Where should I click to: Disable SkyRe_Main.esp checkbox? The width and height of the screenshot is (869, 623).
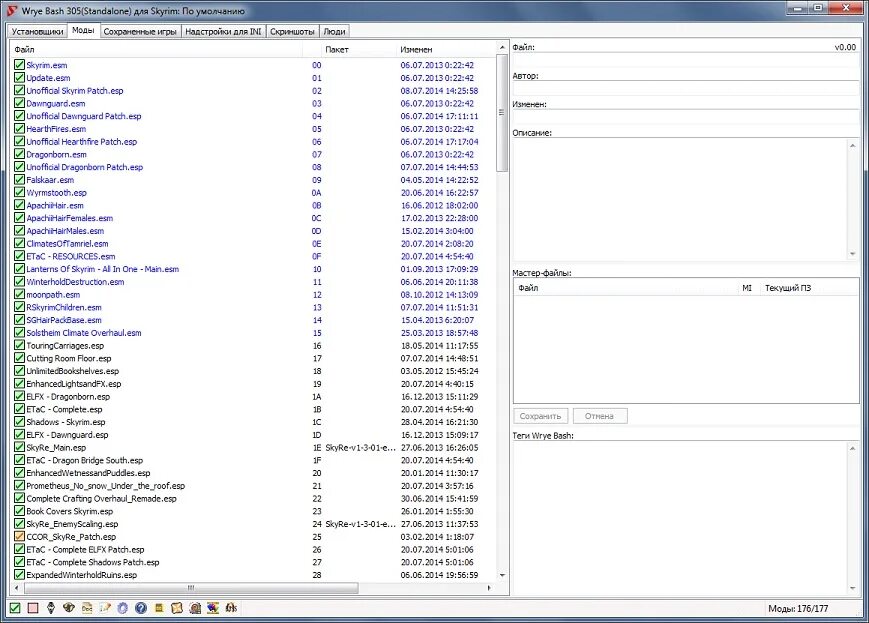pyautogui.click(x=19, y=447)
